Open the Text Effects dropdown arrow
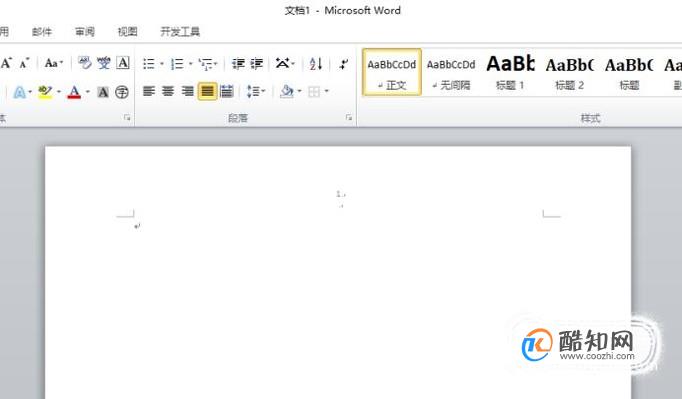The height and width of the screenshot is (399, 682). (30, 92)
